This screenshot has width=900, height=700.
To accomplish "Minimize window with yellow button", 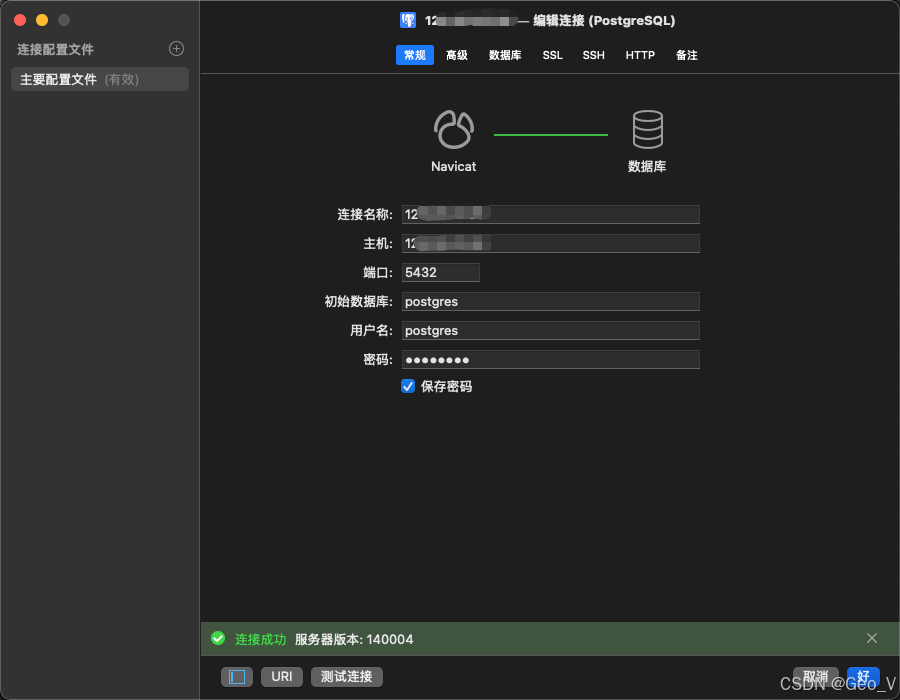I will tap(42, 20).
